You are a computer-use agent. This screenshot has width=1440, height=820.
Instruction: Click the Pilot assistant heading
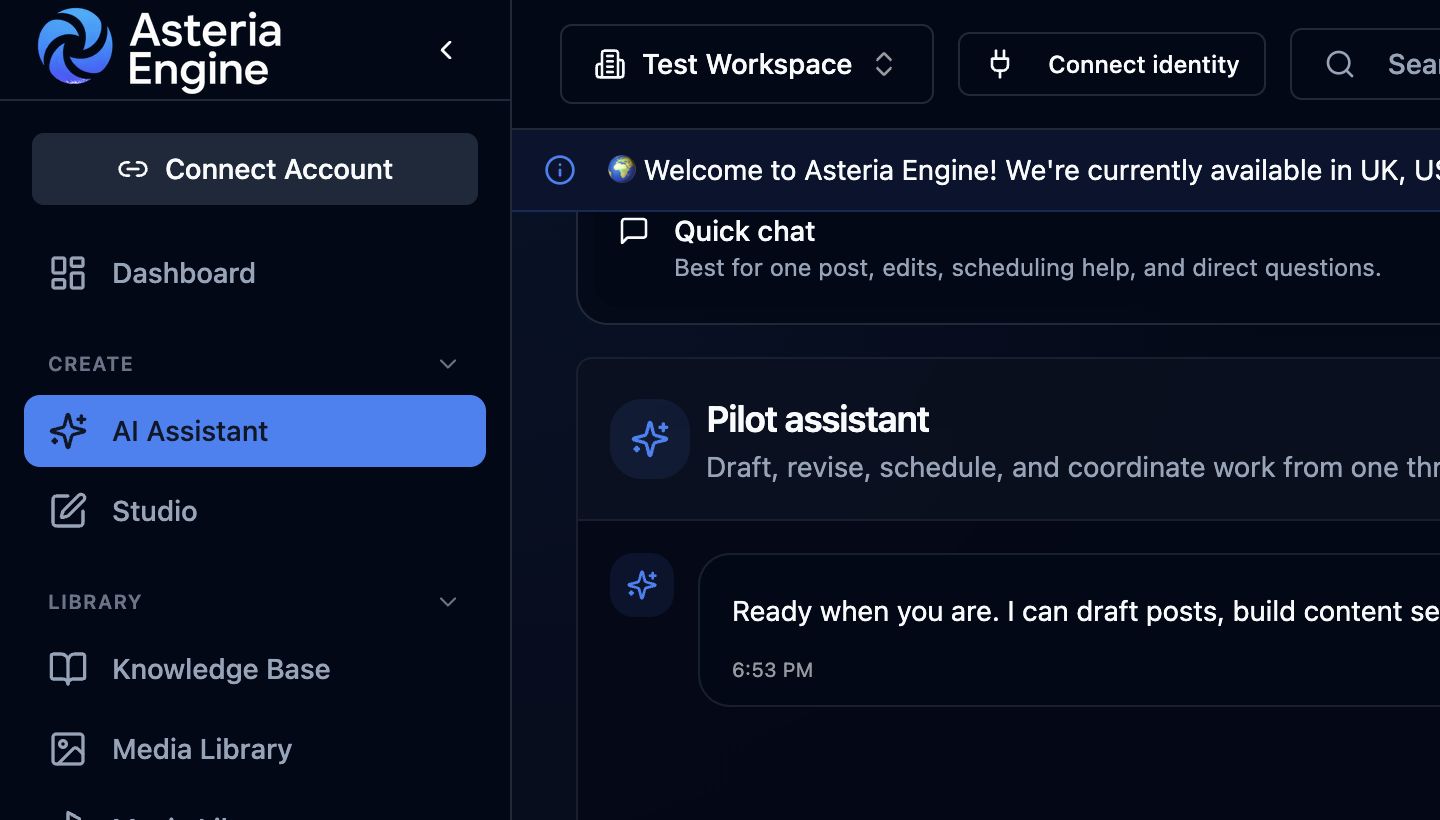tap(818, 419)
